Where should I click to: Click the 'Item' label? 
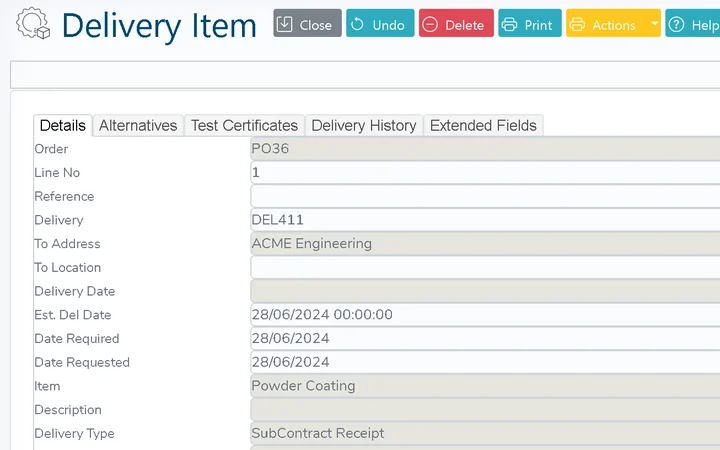(x=47, y=386)
